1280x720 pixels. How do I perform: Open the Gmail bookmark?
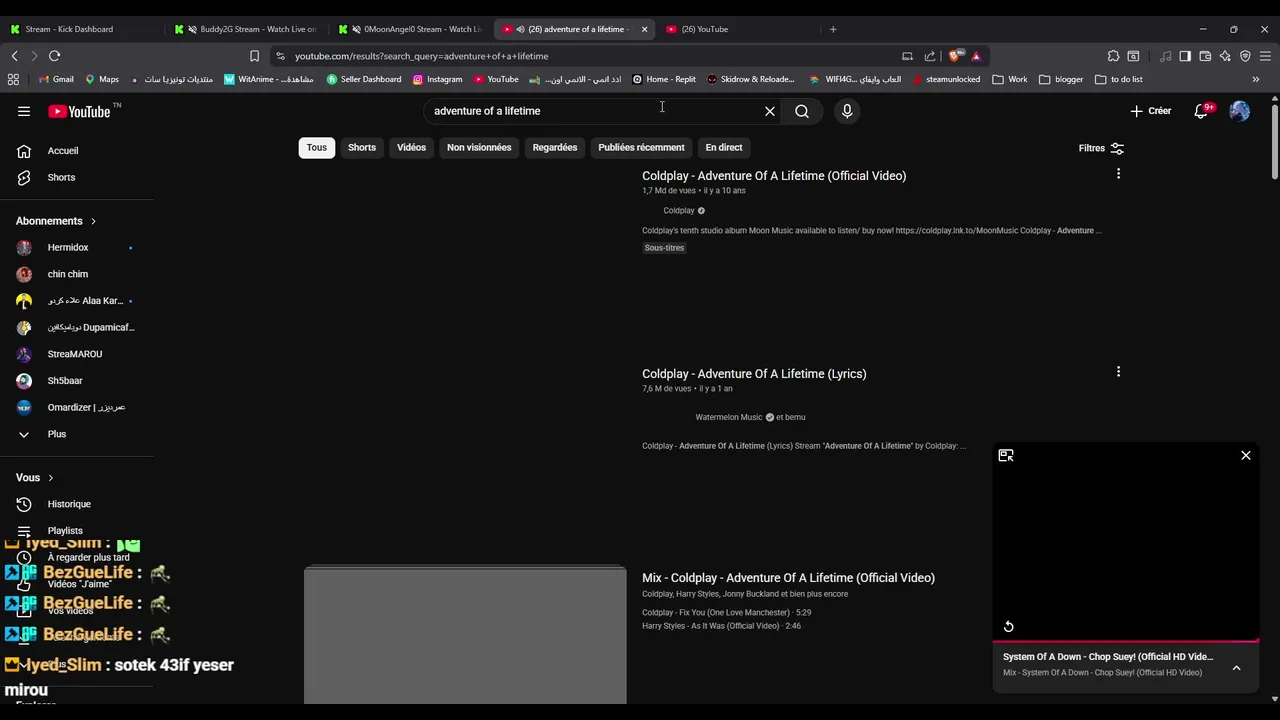pyautogui.click(x=56, y=79)
